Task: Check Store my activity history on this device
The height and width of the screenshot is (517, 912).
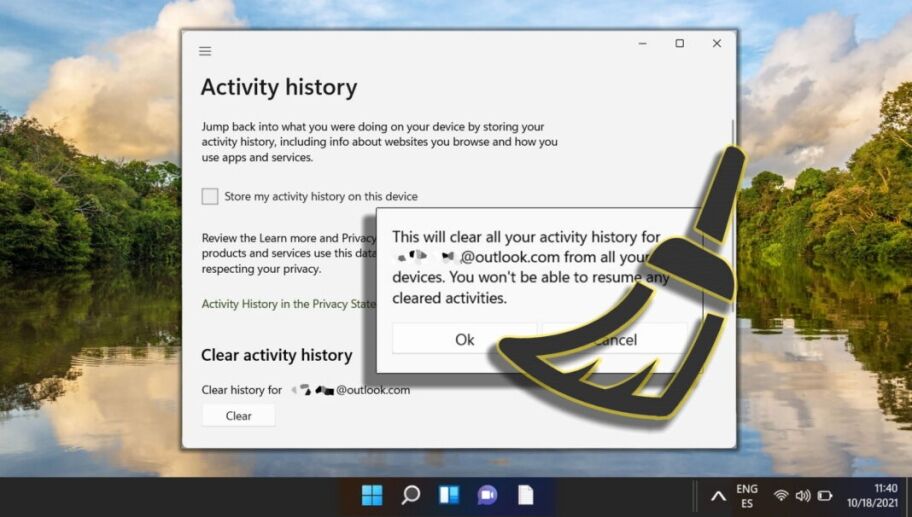Action: pyautogui.click(x=210, y=197)
